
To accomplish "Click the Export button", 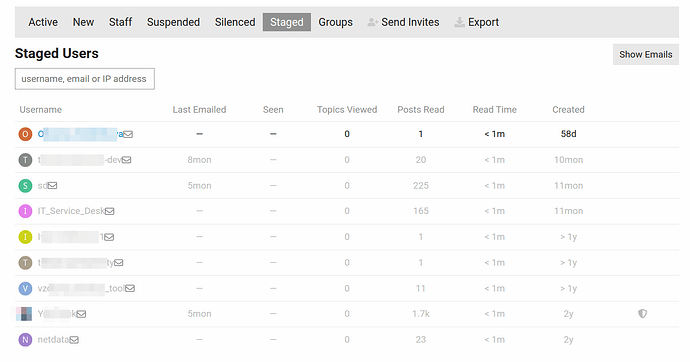I will pyautogui.click(x=477, y=22).
